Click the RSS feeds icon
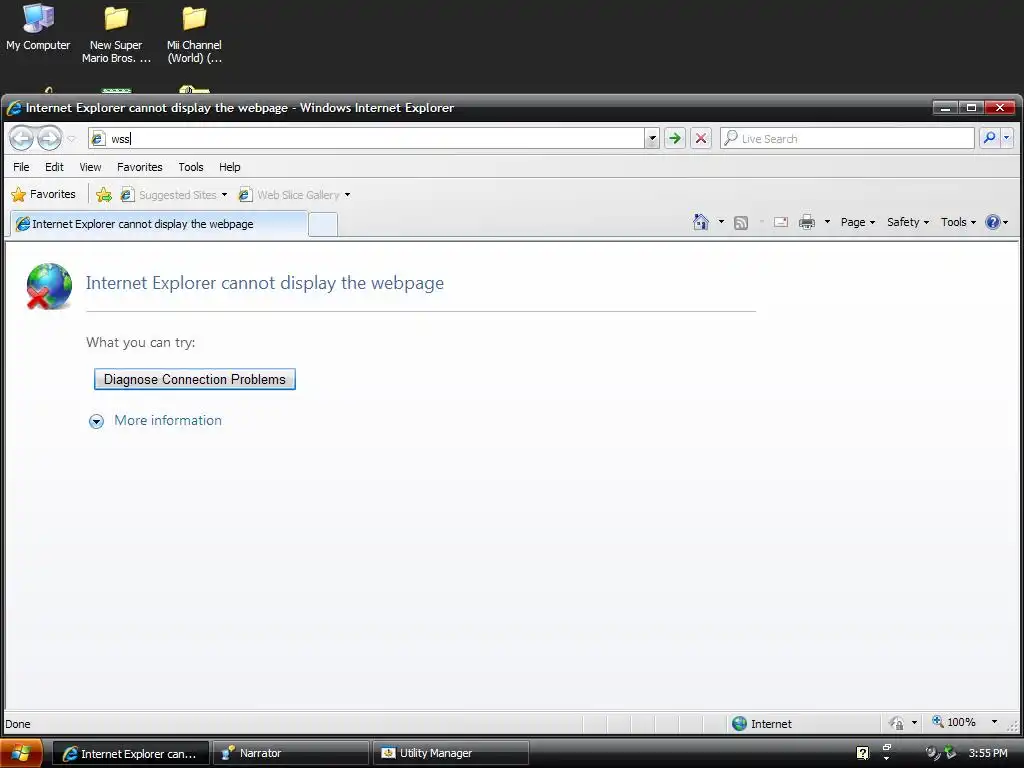Screen dimensions: 1024x768 [741, 223]
